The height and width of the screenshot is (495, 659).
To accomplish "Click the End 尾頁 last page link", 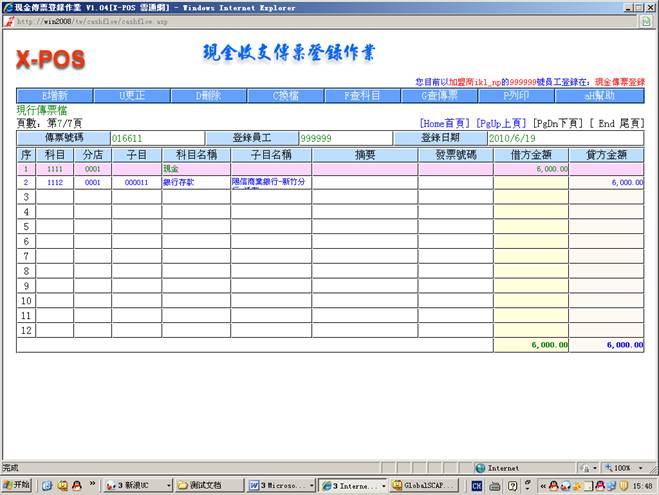I will 617,123.
